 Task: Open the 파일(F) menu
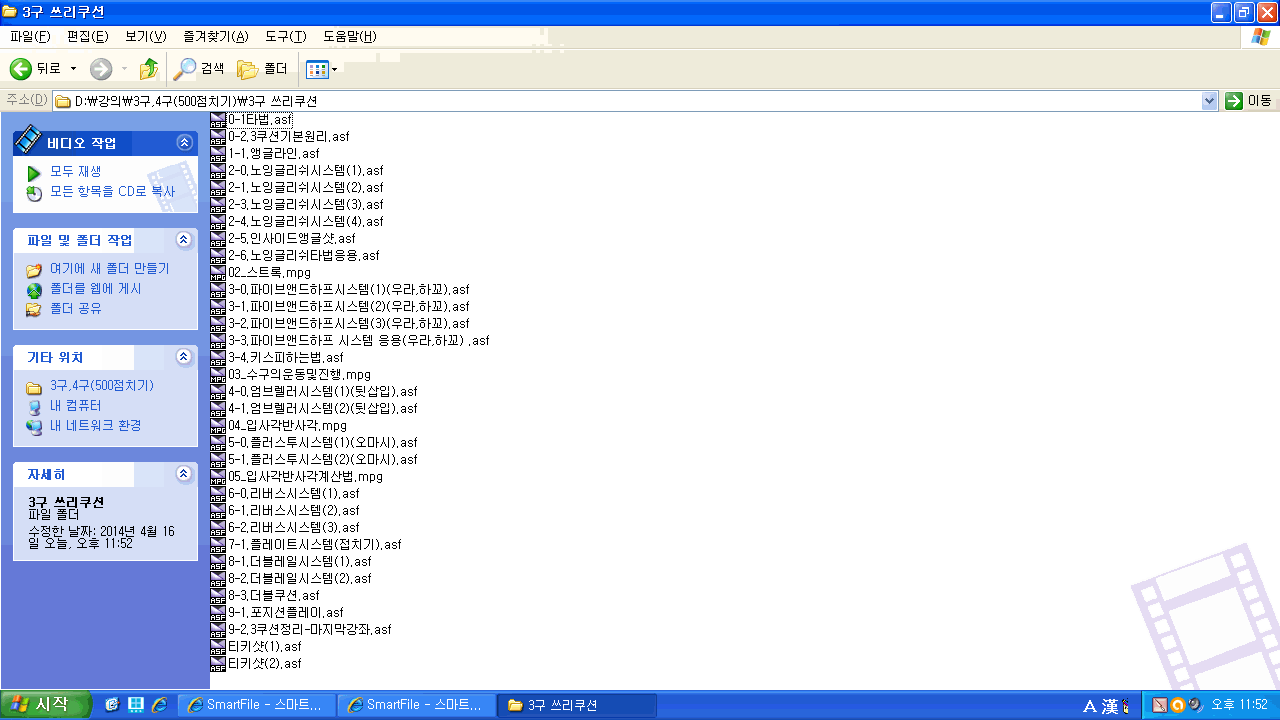click(x=30, y=37)
